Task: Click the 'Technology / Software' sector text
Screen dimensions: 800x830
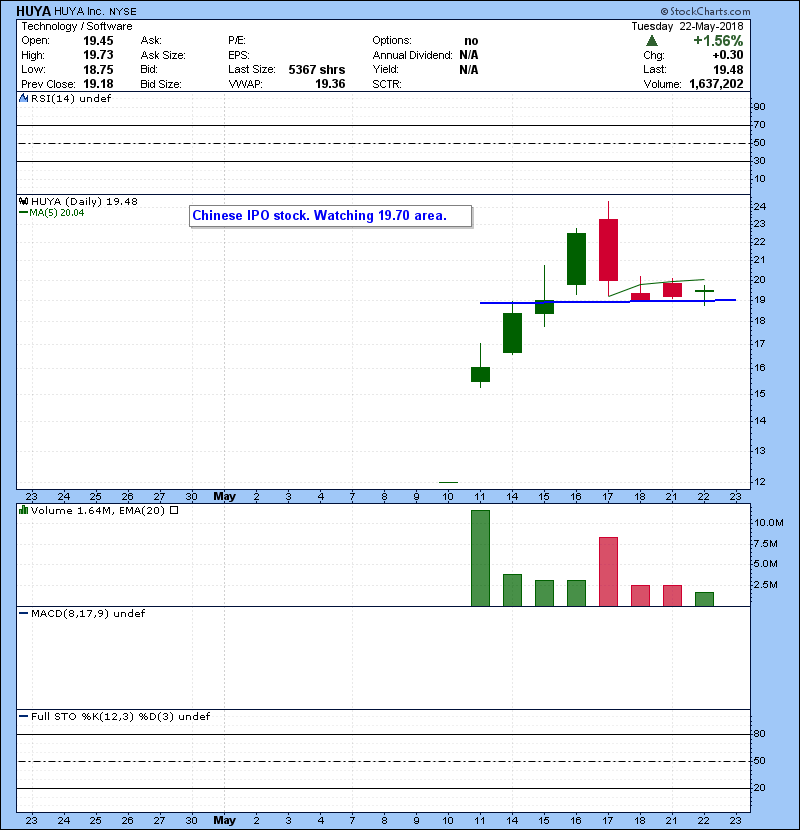Action: (x=77, y=26)
